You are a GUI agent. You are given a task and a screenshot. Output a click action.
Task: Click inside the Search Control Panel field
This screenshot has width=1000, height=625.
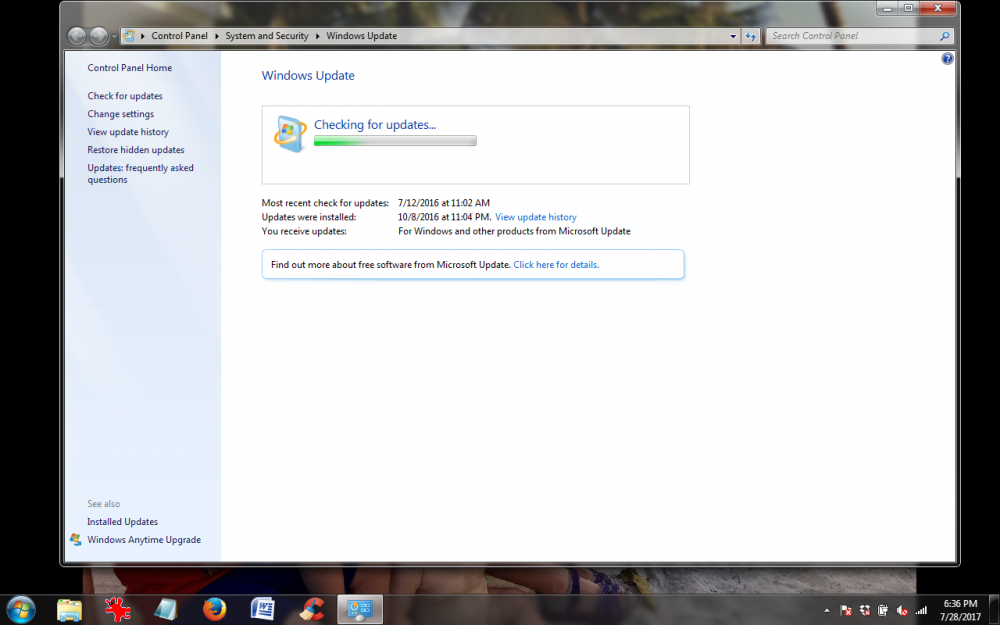click(855, 35)
